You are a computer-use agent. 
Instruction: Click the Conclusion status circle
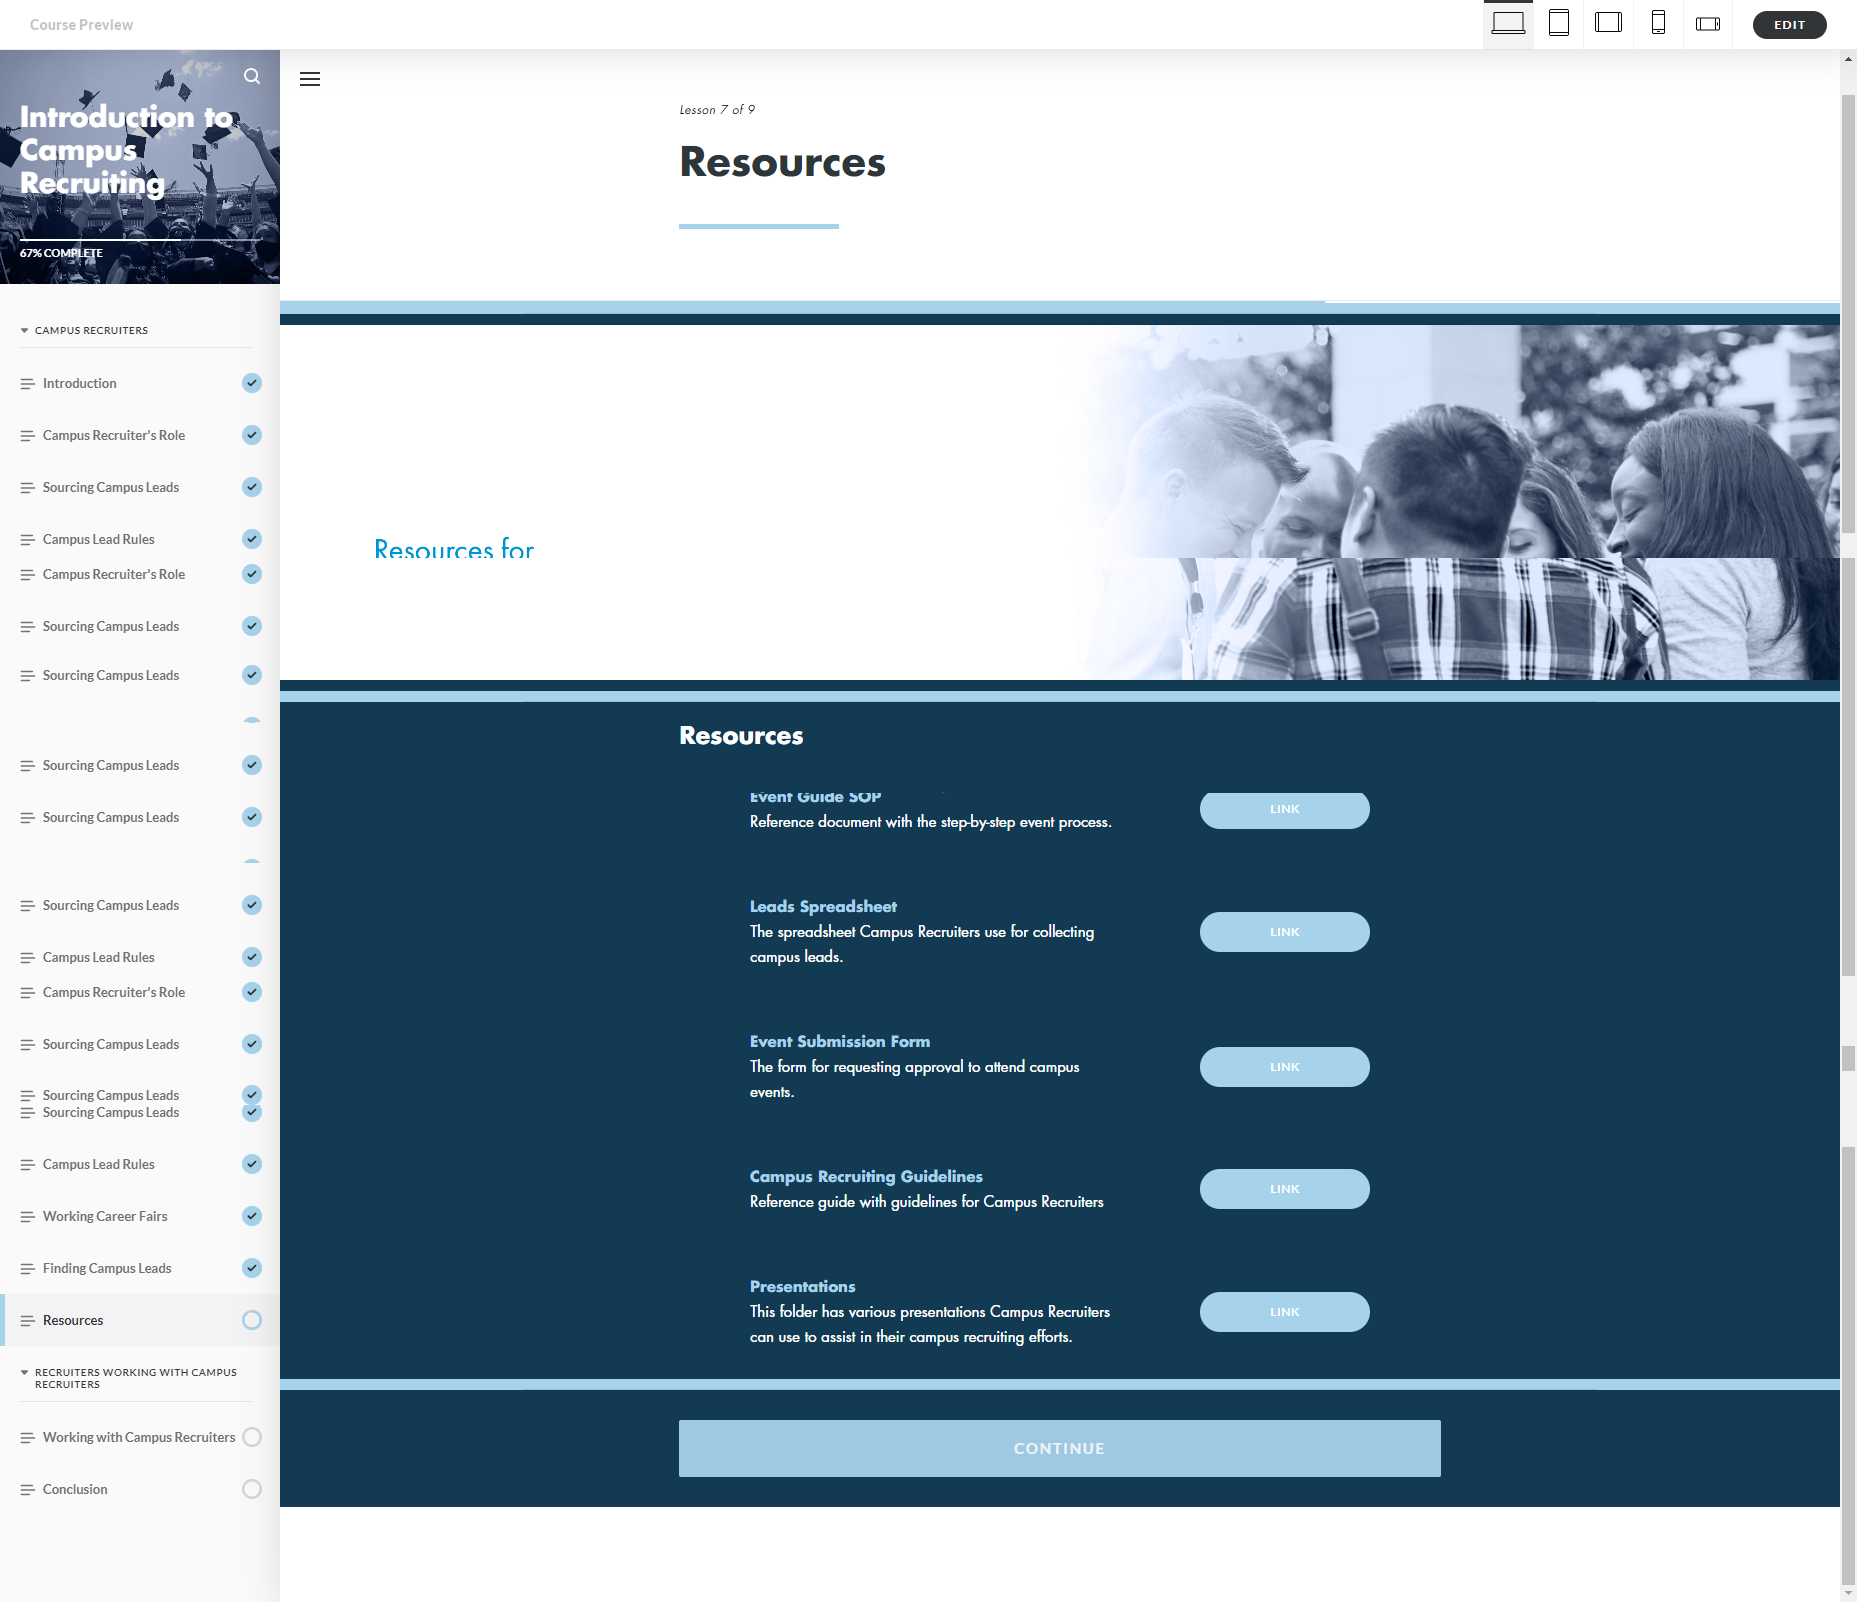click(x=252, y=1489)
